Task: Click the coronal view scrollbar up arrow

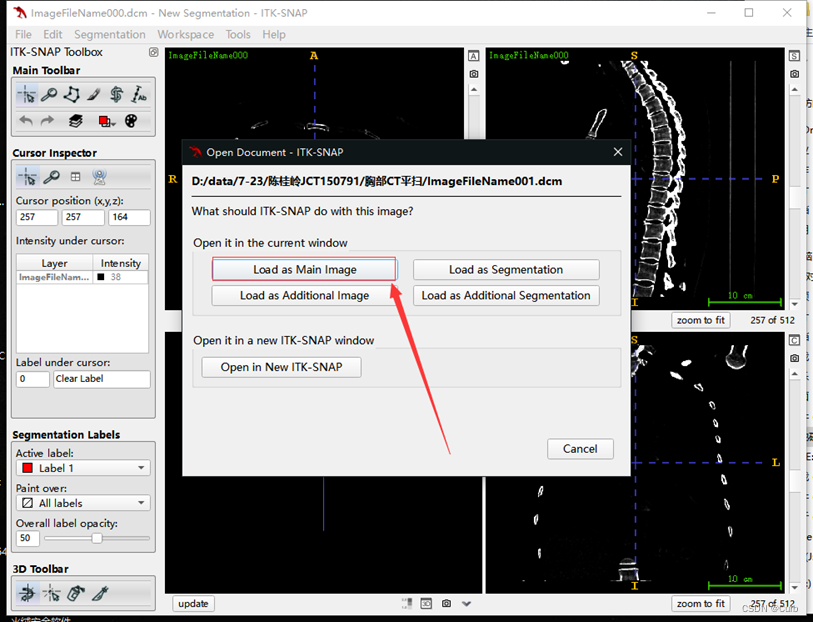Action: pyautogui.click(x=794, y=374)
